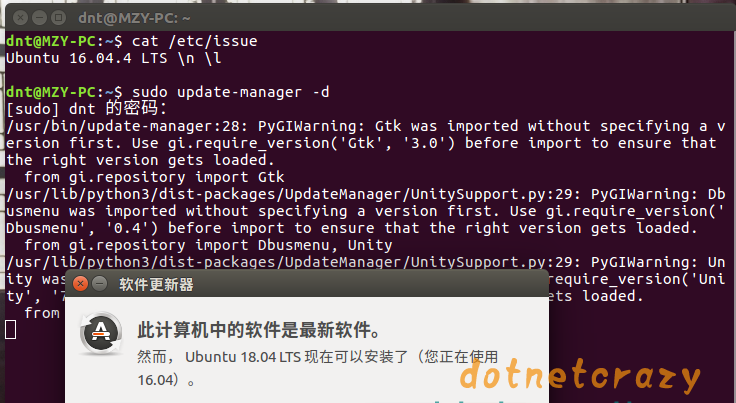Maximize the terminal window
Screen dimensions: 736x403
click(x=58, y=18)
